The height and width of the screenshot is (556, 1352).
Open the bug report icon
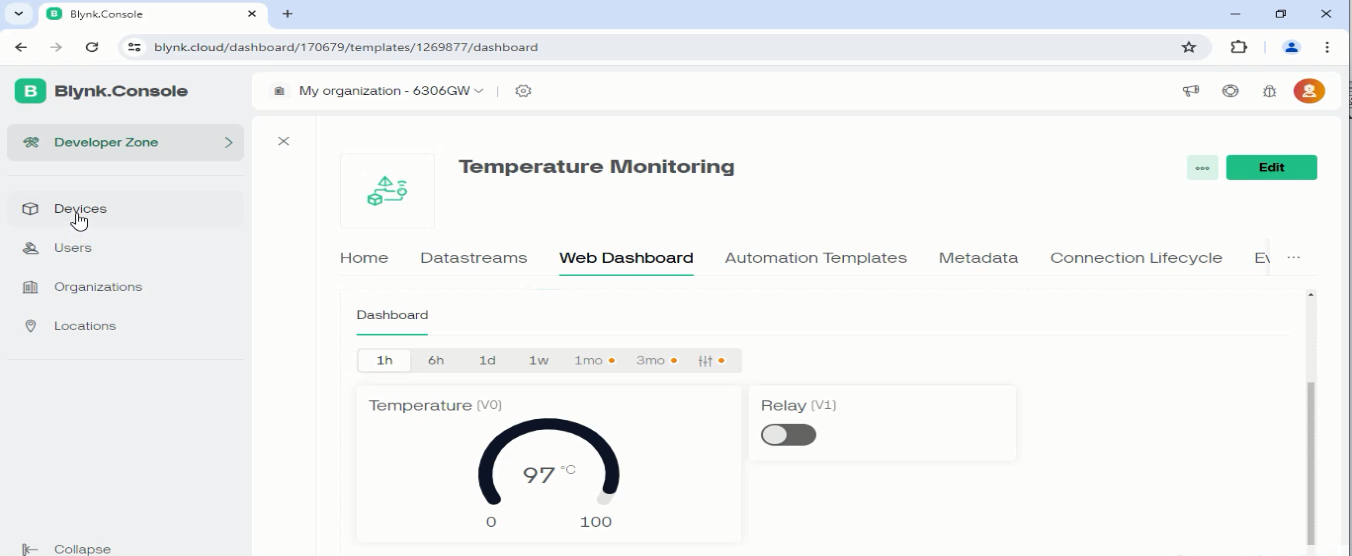click(1270, 91)
